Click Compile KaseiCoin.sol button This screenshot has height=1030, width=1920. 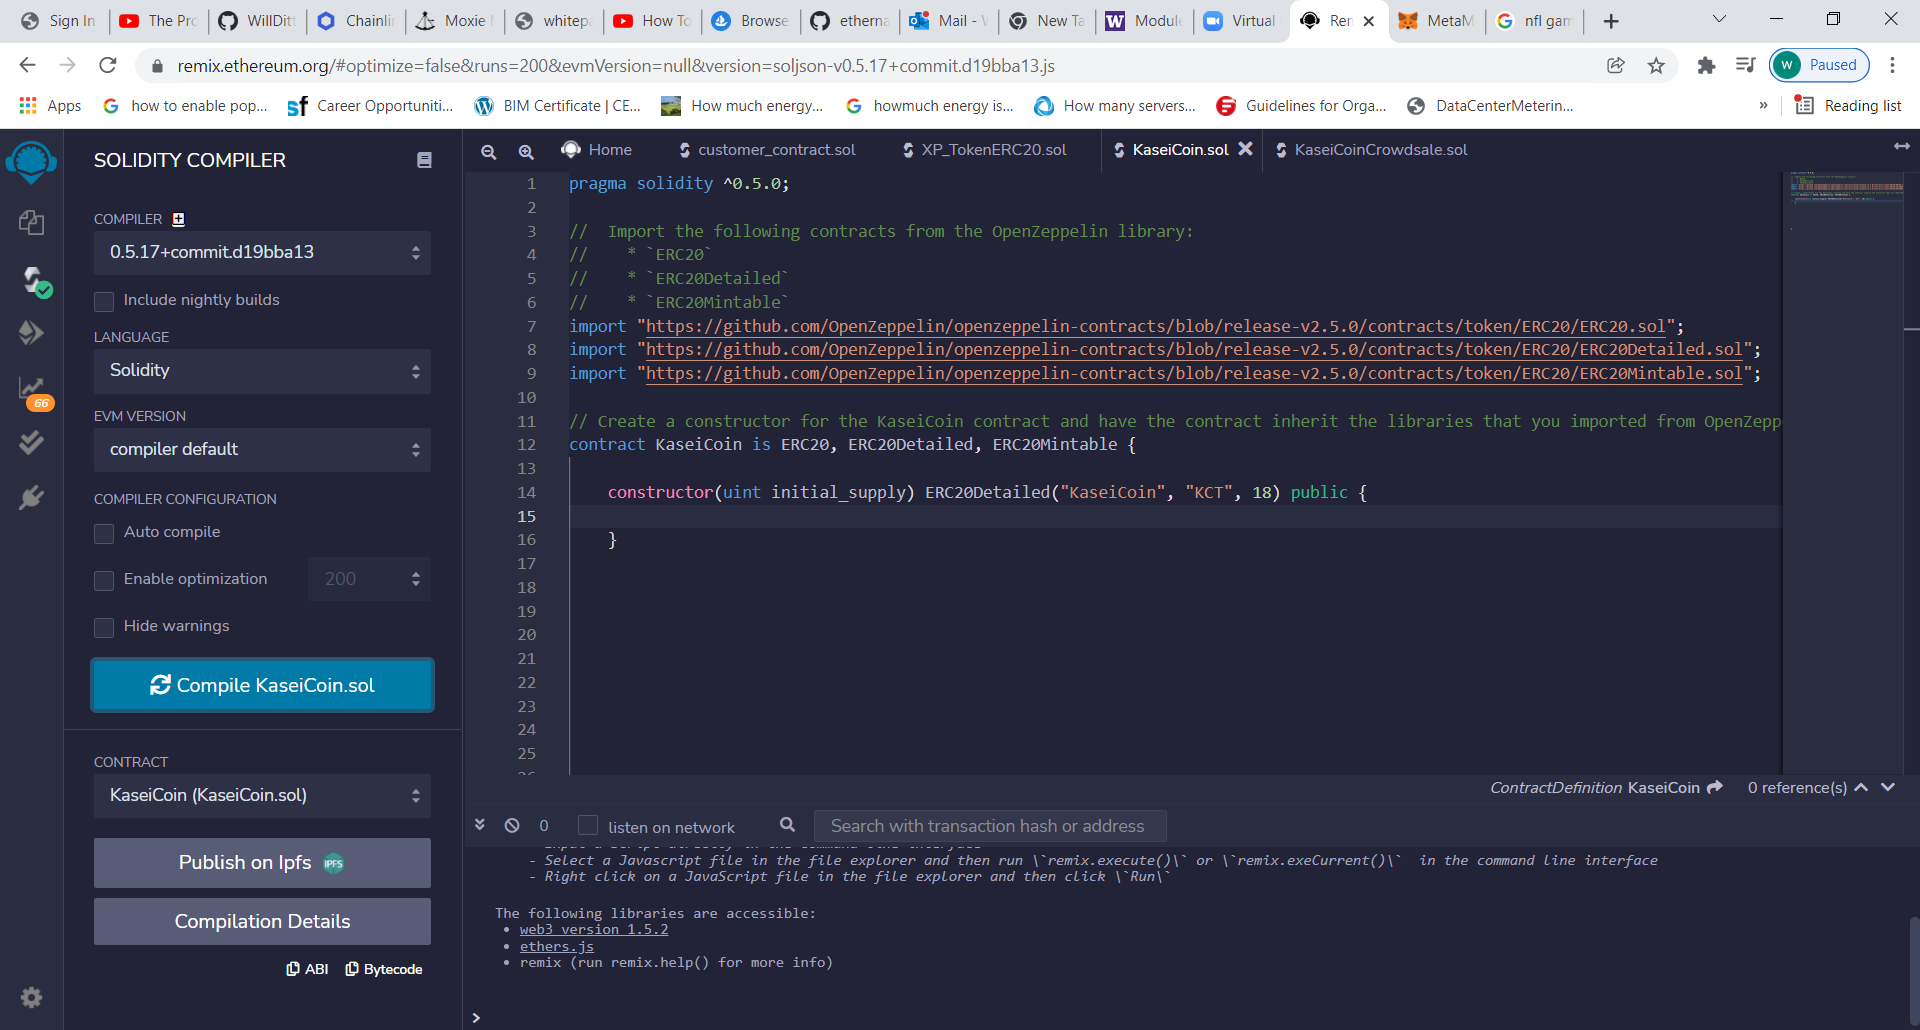(x=262, y=685)
